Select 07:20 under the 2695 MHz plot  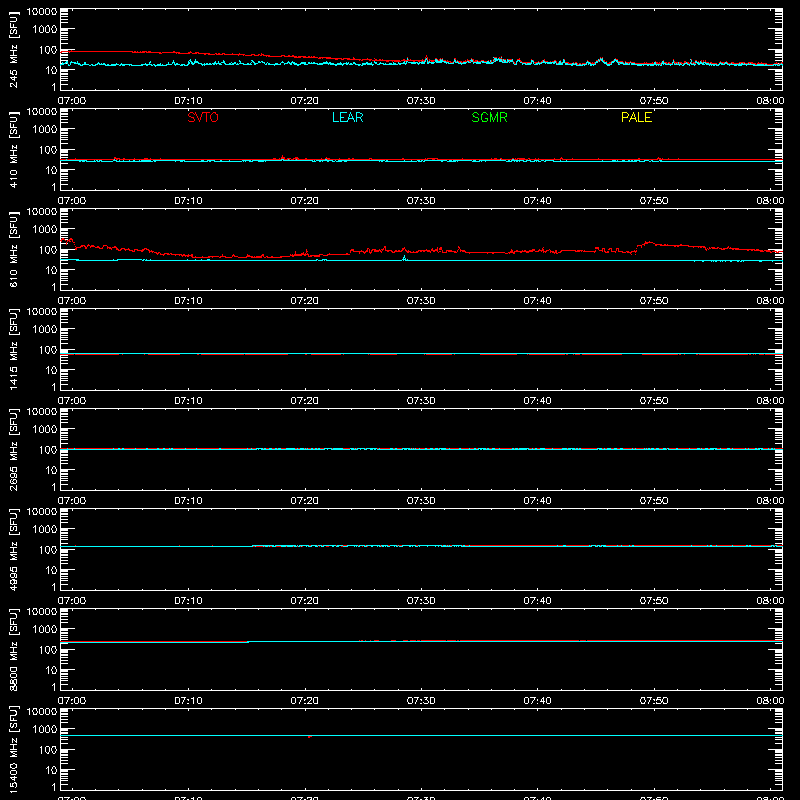click(x=305, y=501)
